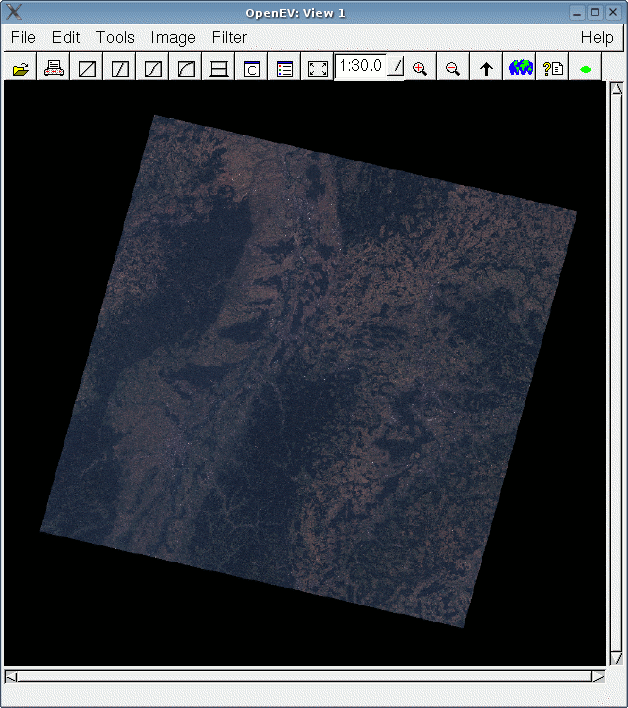The image size is (628, 708).
Task: Click the fit-to-extents arrows icon
Action: 318,69
